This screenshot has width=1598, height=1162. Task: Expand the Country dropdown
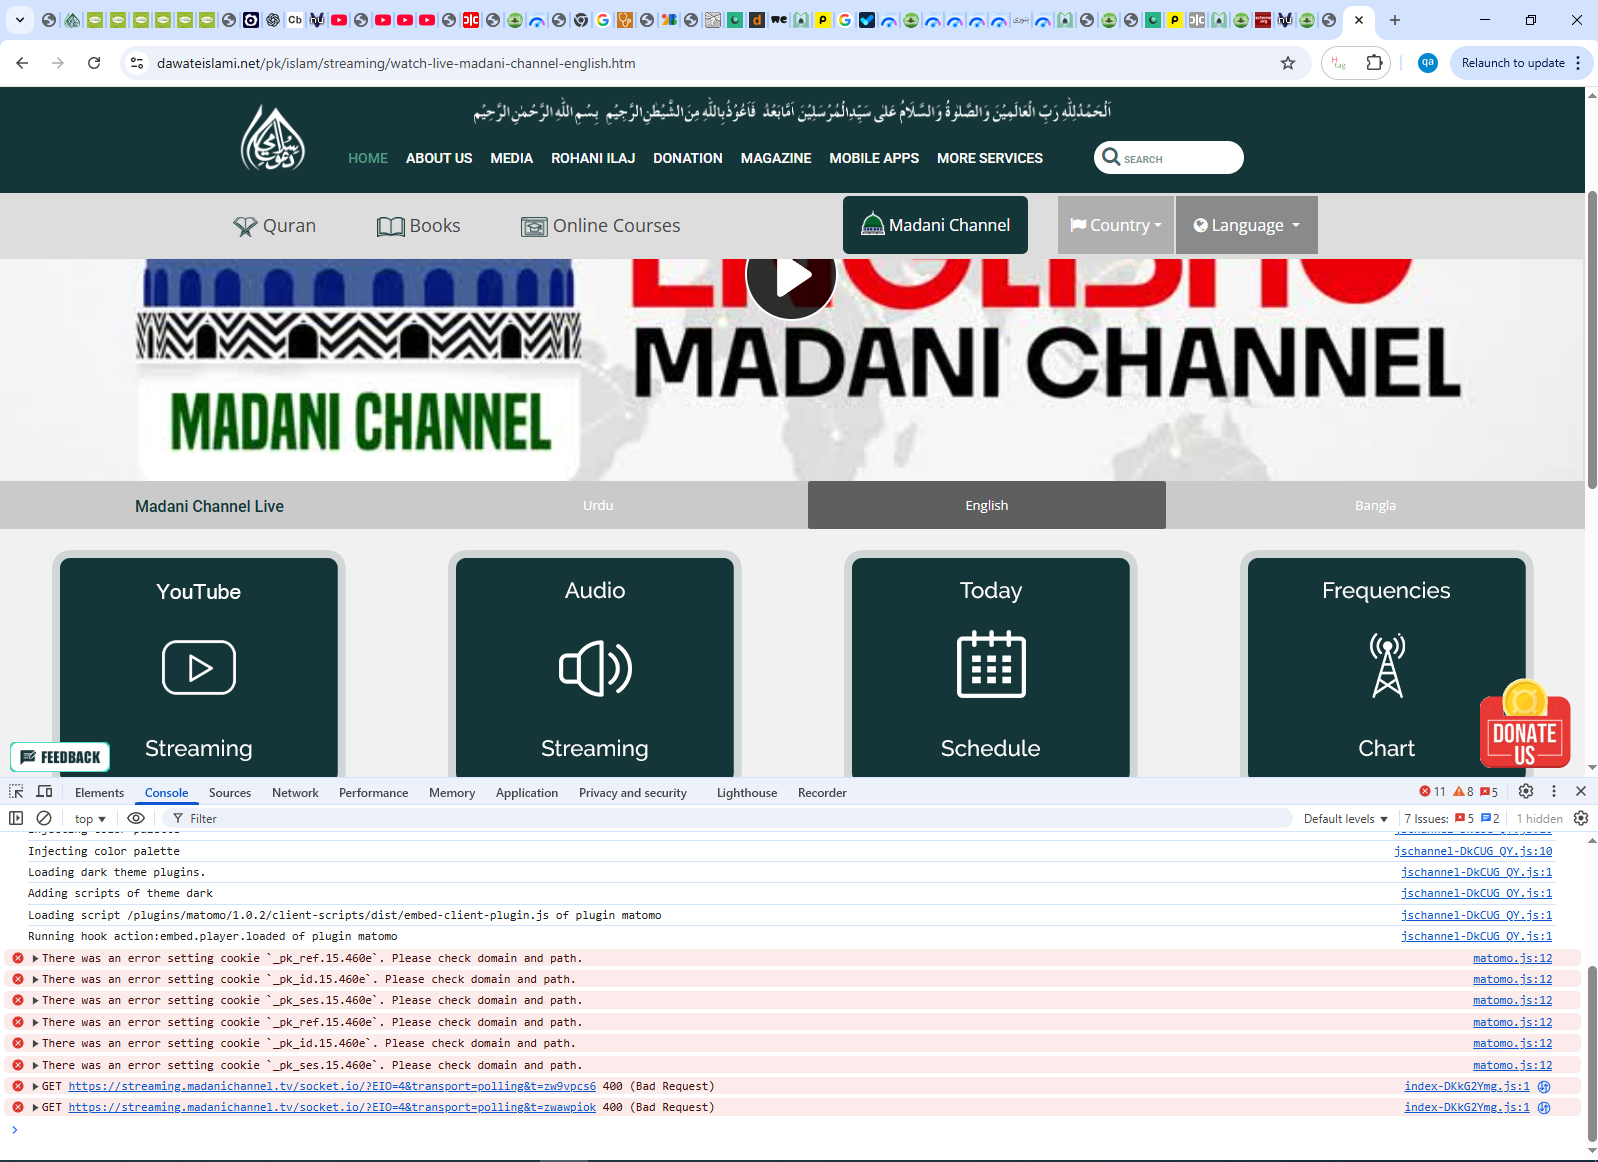coord(1115,225)
